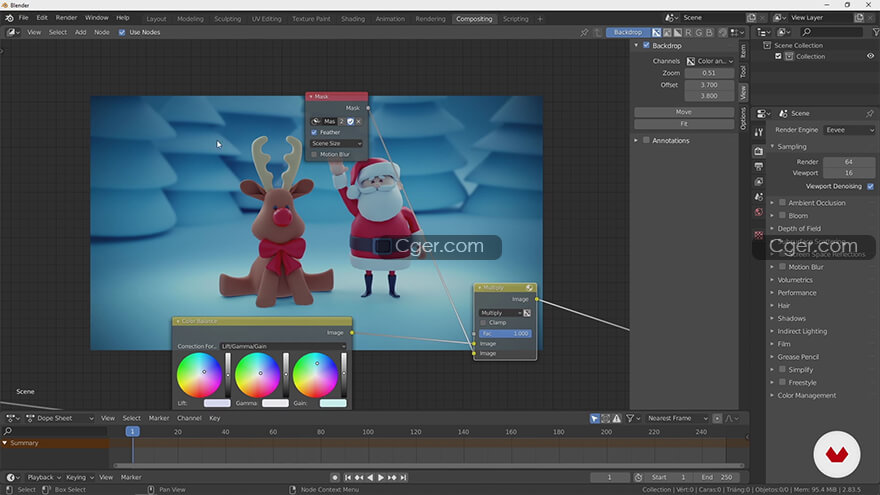Show Color and Alpha backdrop channel
The image size is (880, 495).
[656, 33]
